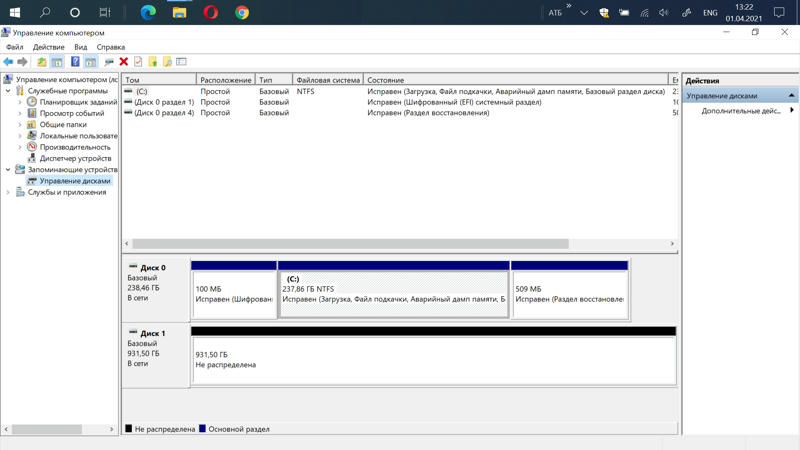Viewport: 800px width, 450px height.
Task: Click the Properties checkmark sheet icon
Action: (x=138, y=62)
